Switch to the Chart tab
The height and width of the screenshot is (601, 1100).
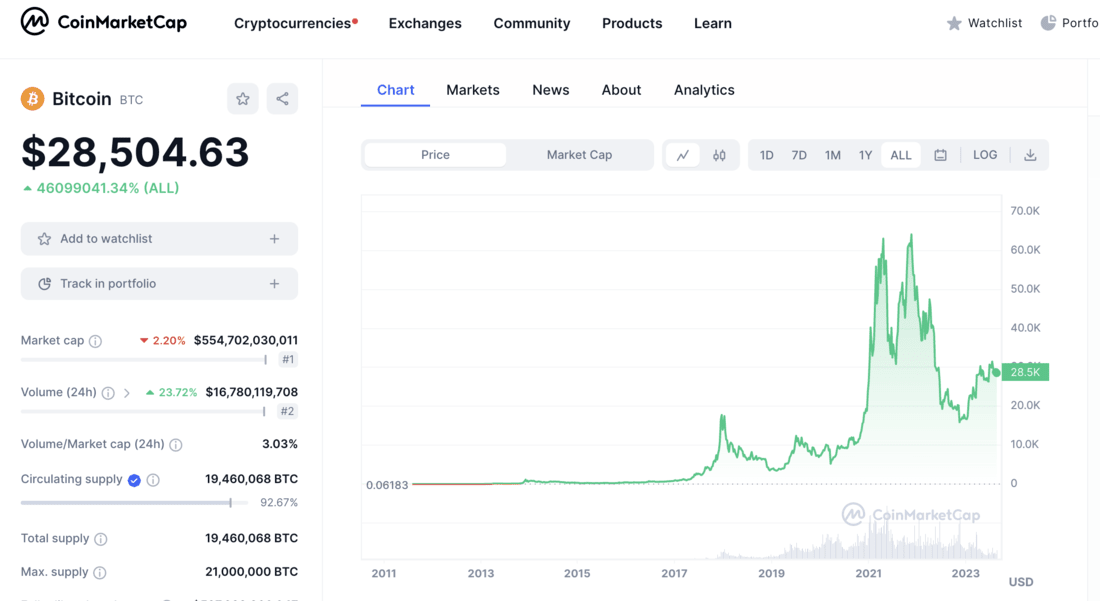(x=396, y=90)
